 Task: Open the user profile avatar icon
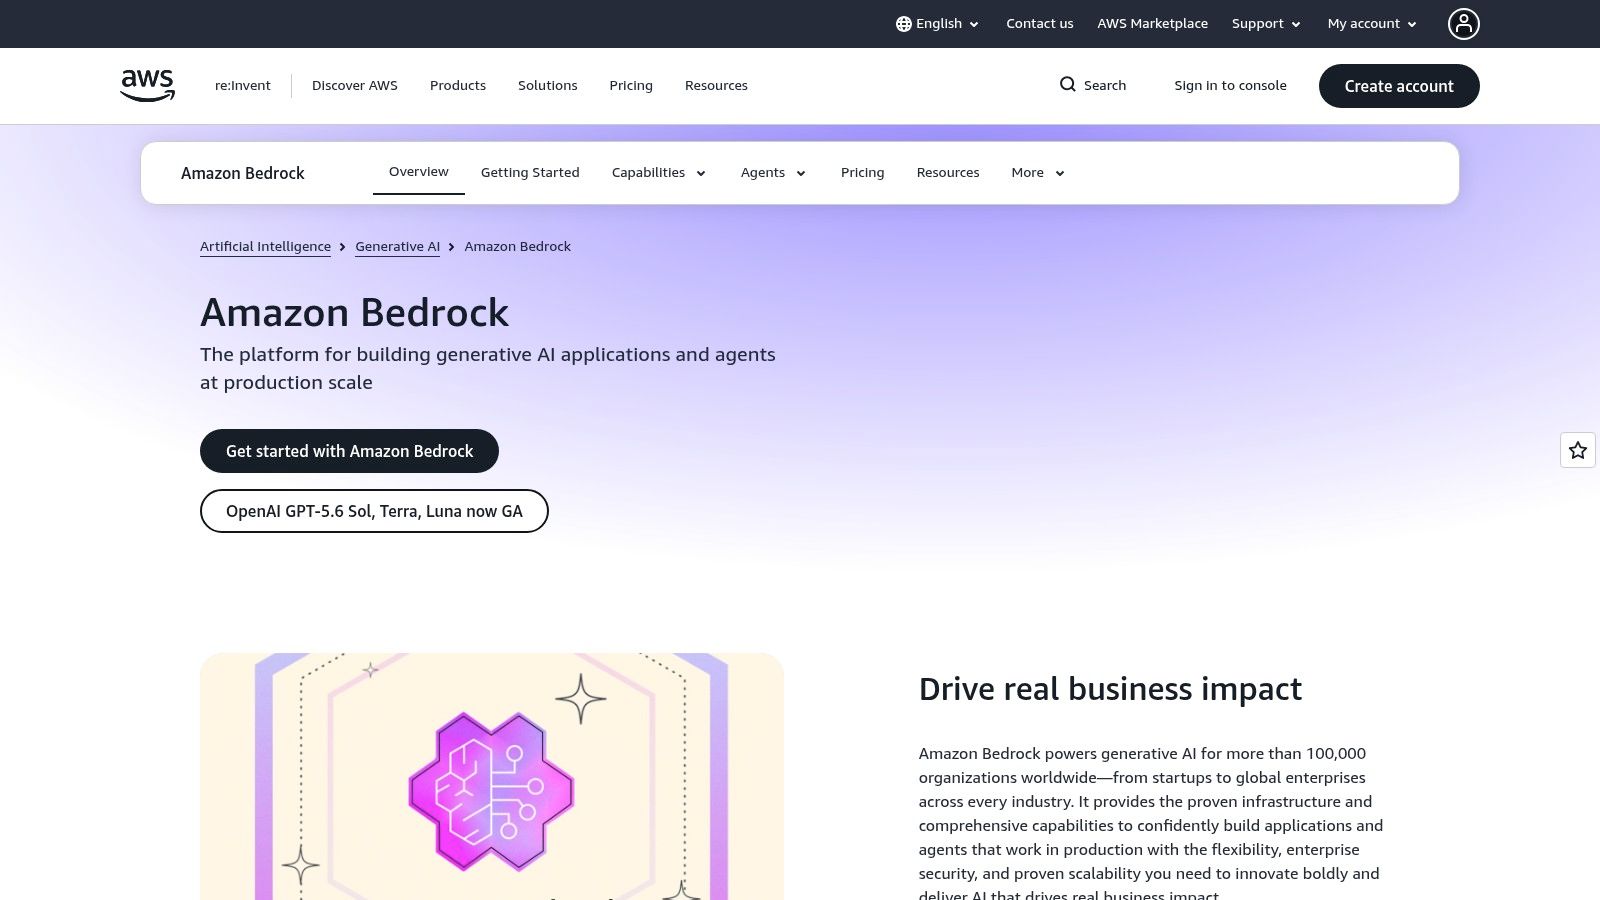point(1464,24)
